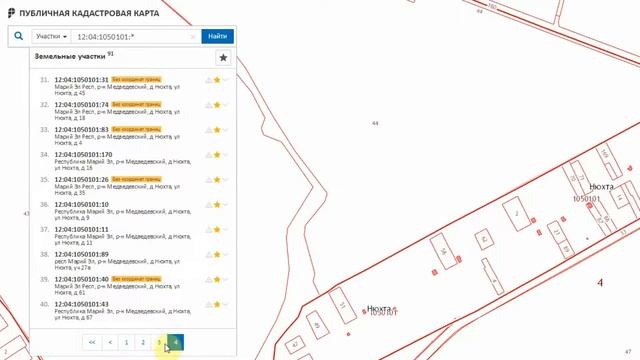Open parcel link 12:04:1050101:74
The width and height of the screenshot is (640, 360).
click(82, 105)
